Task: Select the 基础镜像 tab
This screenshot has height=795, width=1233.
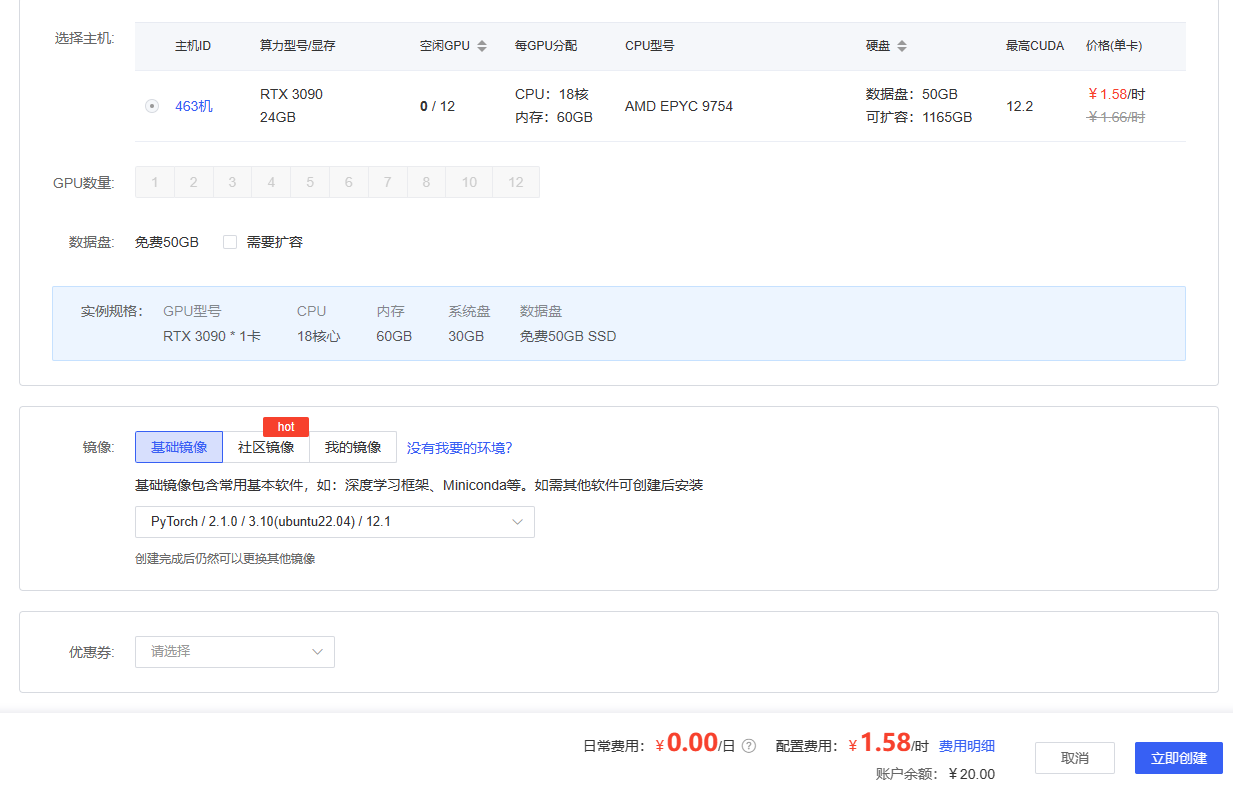Action: point(179,447)
